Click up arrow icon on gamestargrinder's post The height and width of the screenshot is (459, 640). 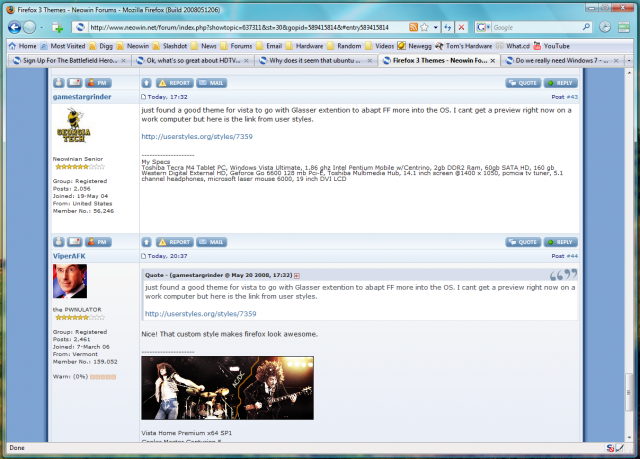pyautogui.click(x=146, y=83)
